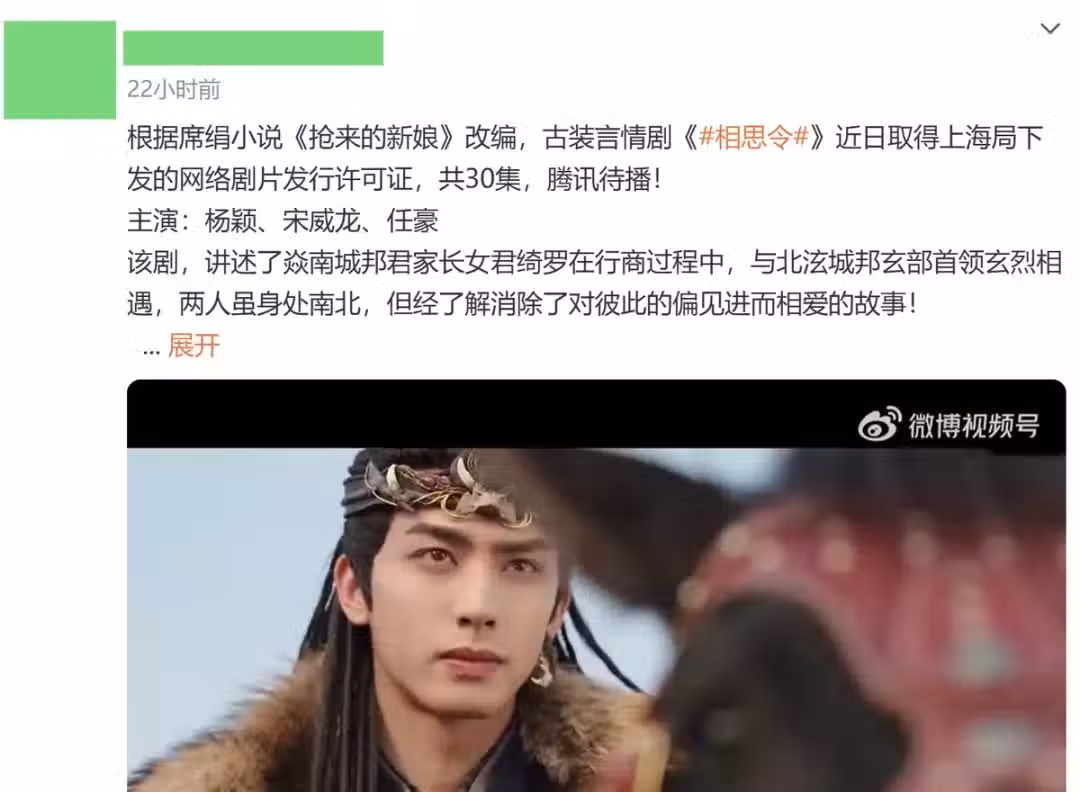Play the embedded Weibo video
The width and height of the screenshot is (1080, 792).
[596, 585]
